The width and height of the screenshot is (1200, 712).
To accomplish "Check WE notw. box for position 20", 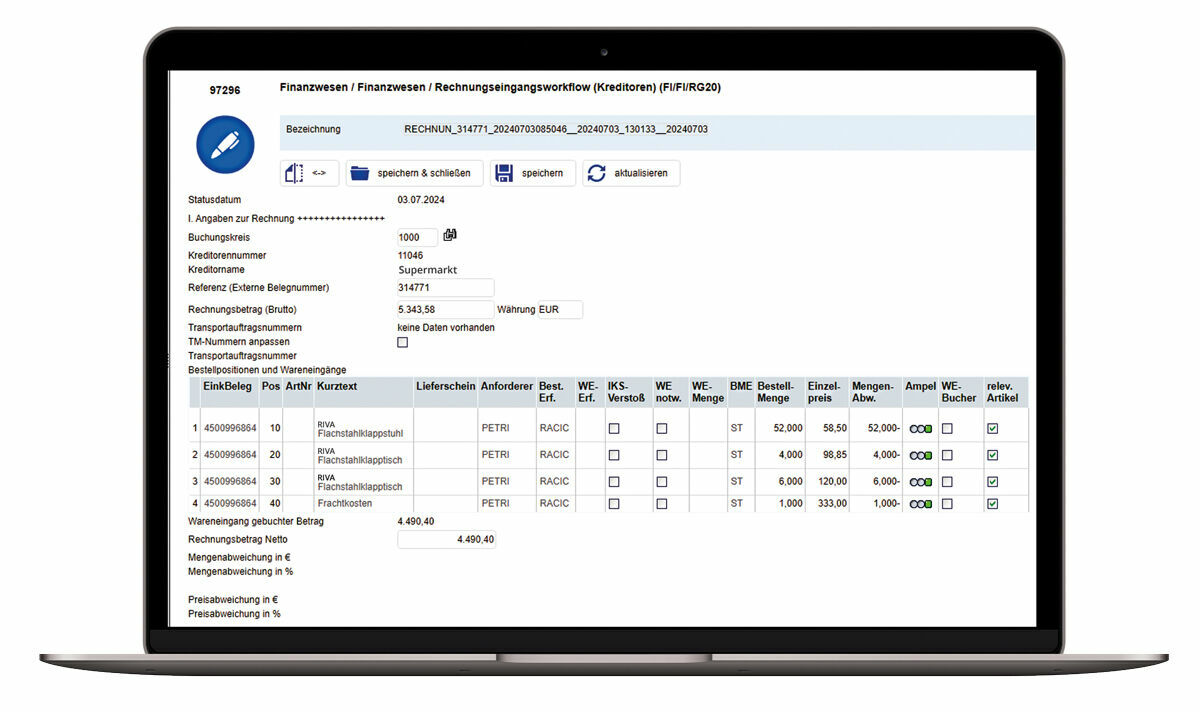I will tap(661, 455).
